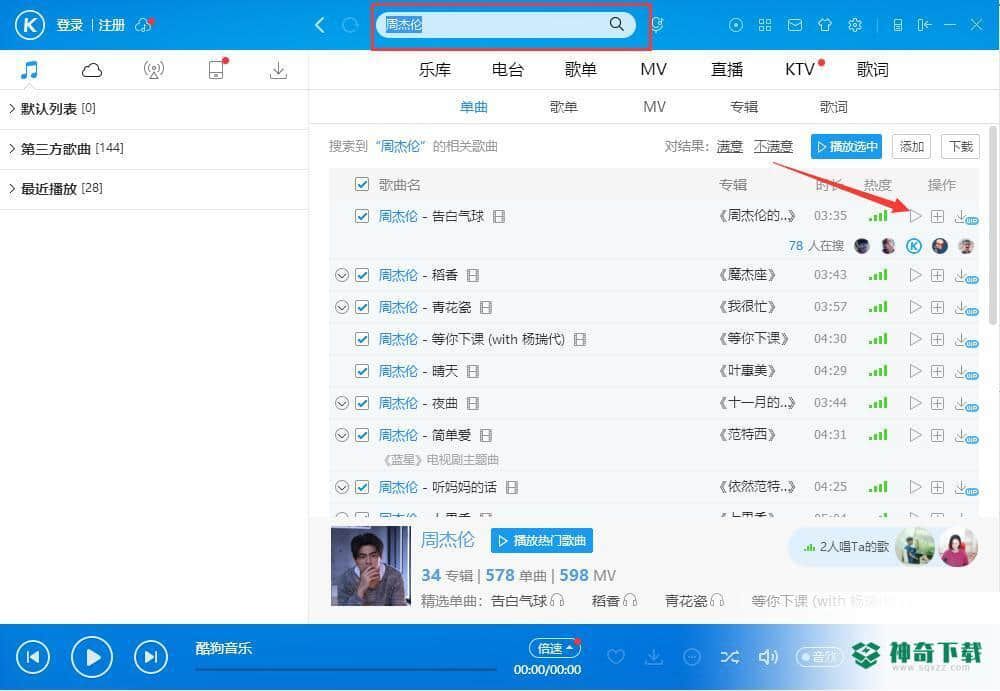Open the skin shirt icon

(x=825, y=25)
